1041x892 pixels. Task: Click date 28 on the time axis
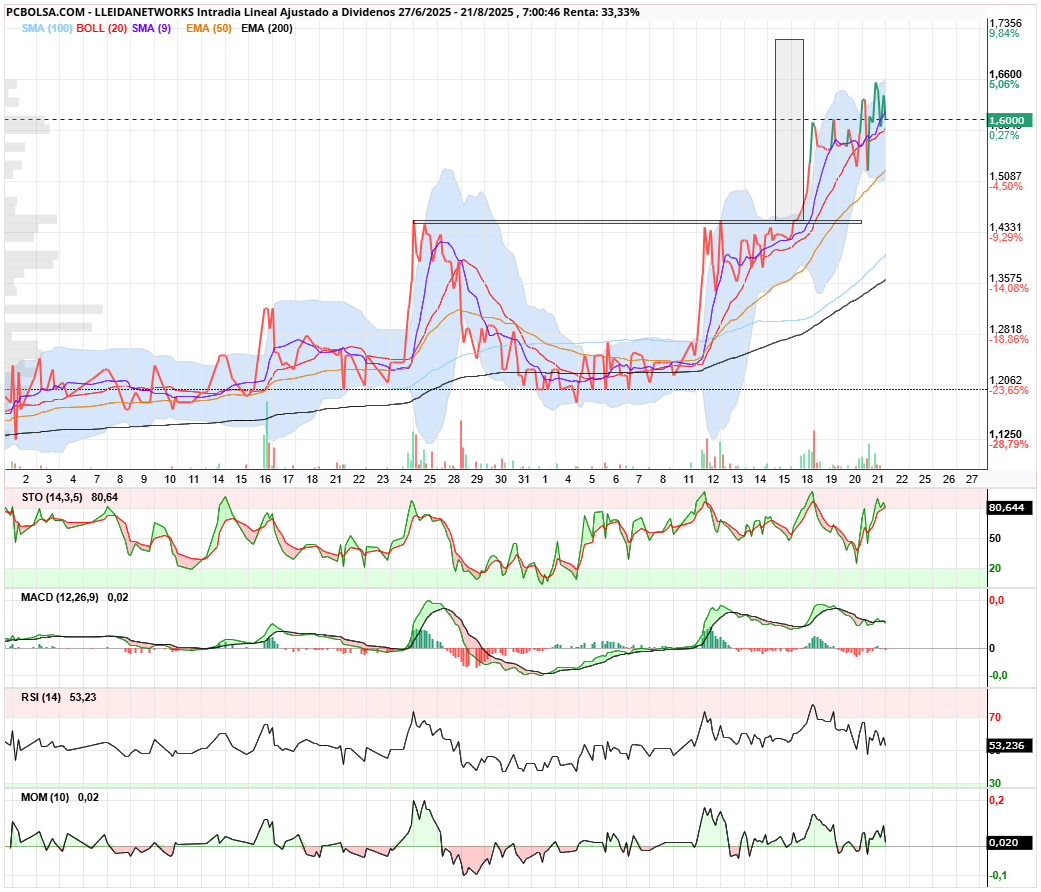453,479
